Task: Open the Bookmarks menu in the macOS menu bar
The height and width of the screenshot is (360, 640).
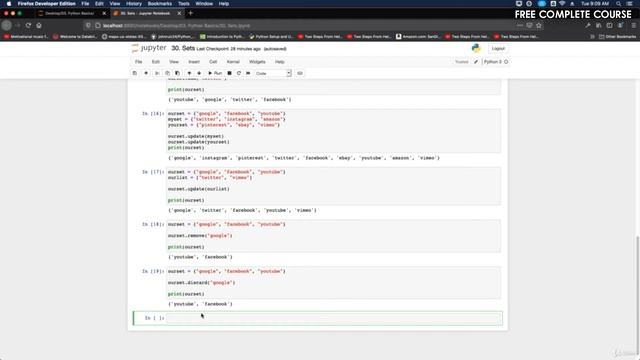Action: [160, 4]
